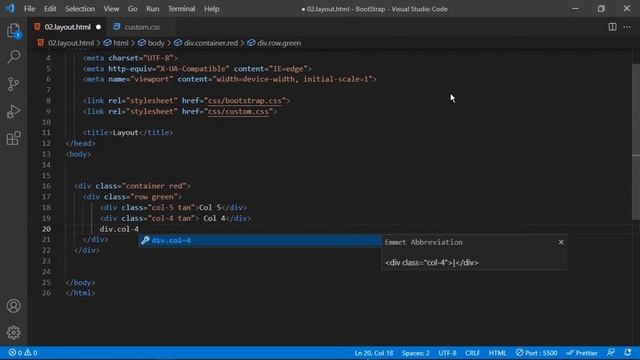
Task: Open the Run menu
Action: click(153, 9)
